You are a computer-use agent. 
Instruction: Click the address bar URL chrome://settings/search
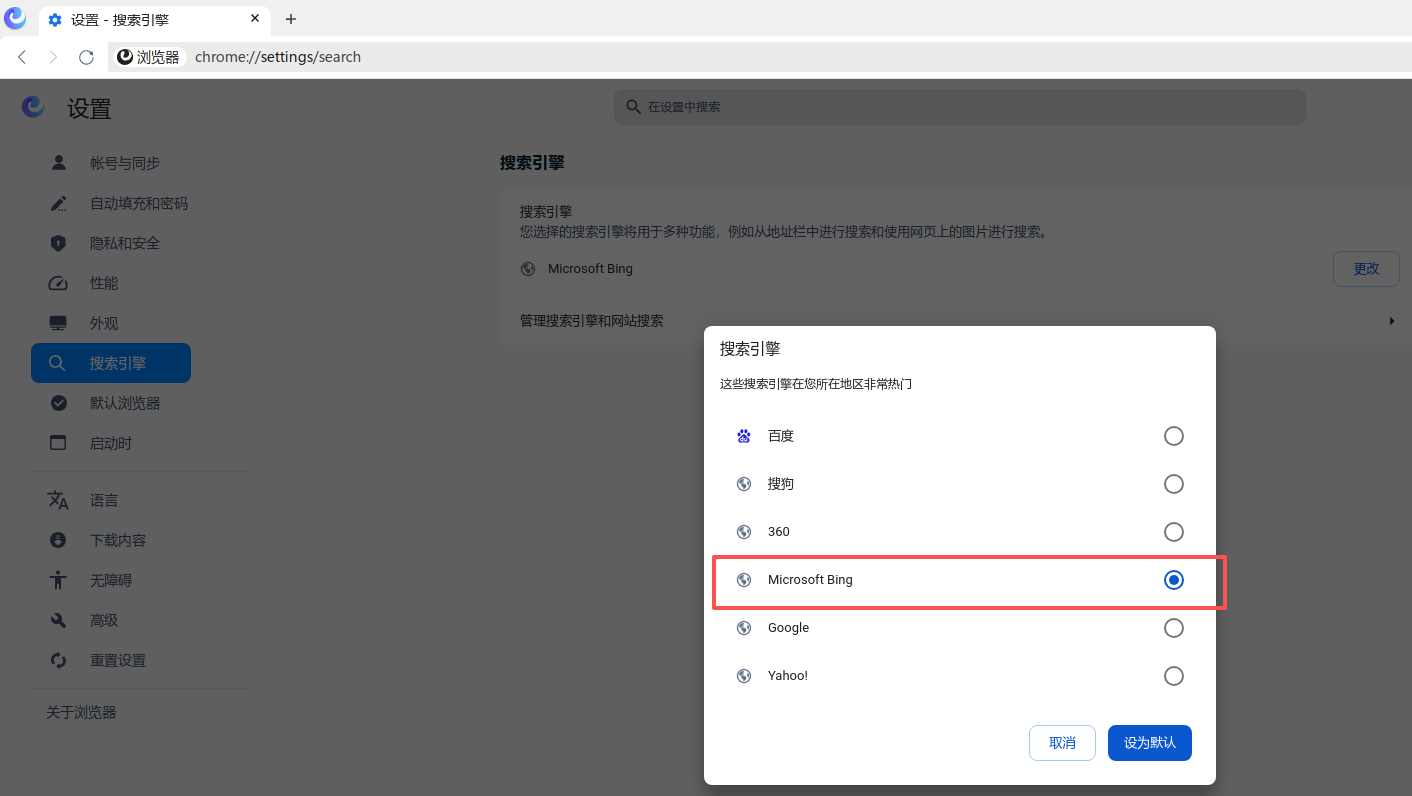tap(278, 57)
